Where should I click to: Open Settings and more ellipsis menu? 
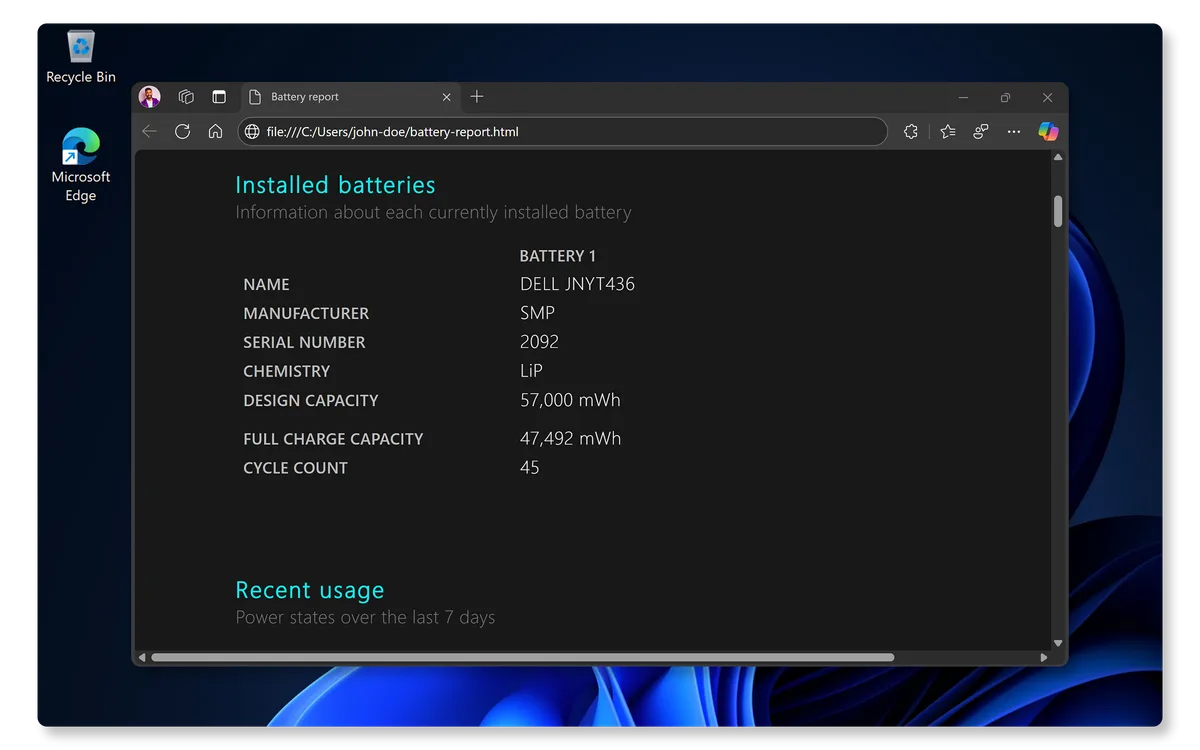1014,131
